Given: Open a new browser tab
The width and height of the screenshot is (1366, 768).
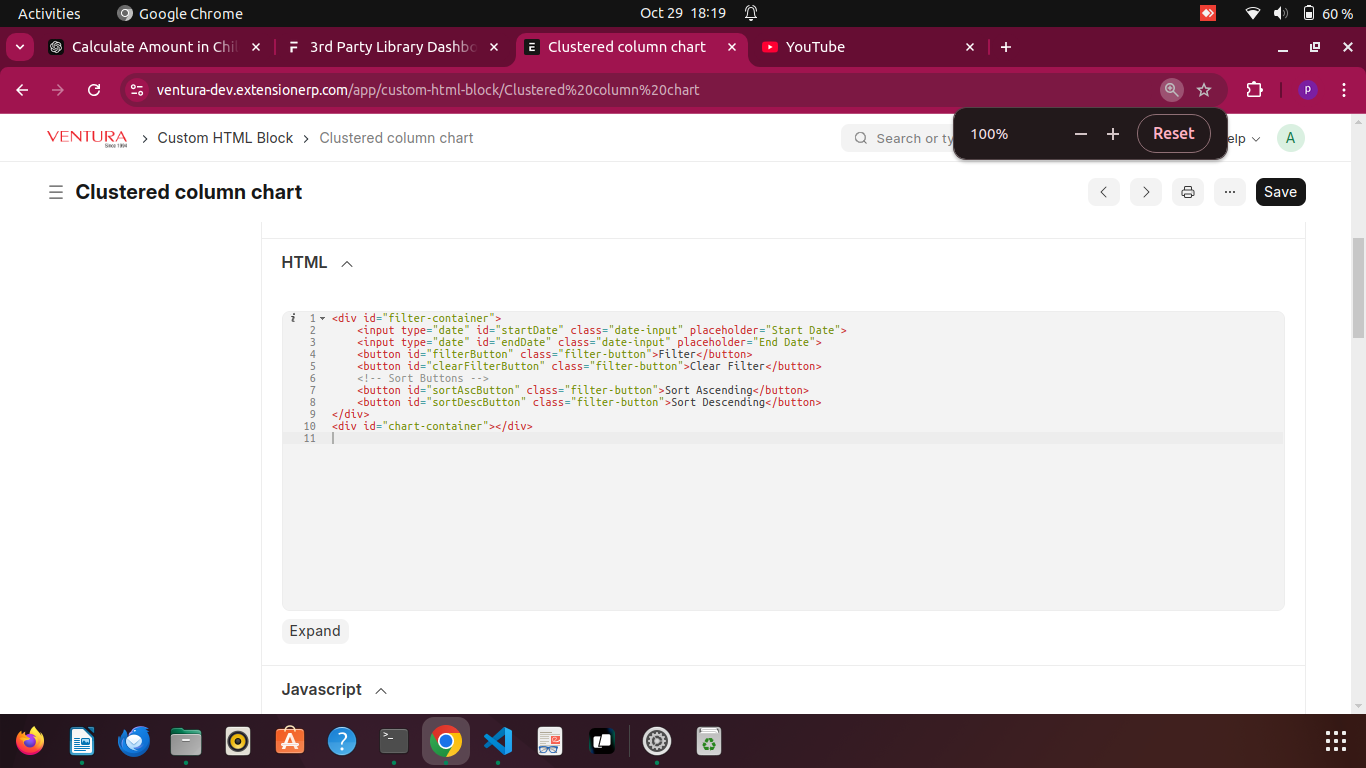Looking at the screenshot, I should [x=1006, y=47].
